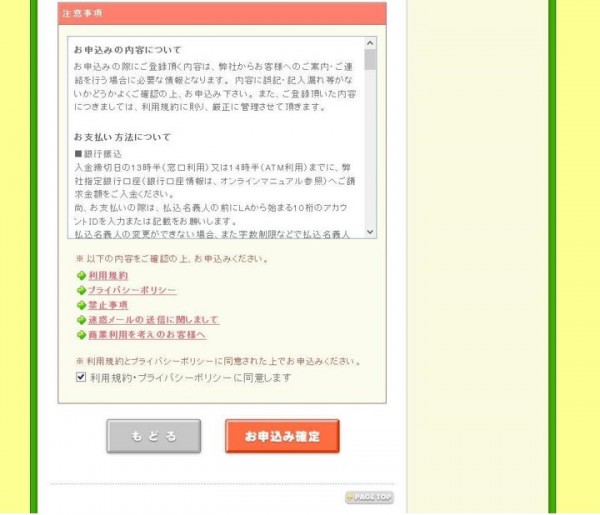Open 商業利用を考えのお客様へ link
Image resolution: width=600 pixels, height=515 pixels.
[x=147, y=335]
